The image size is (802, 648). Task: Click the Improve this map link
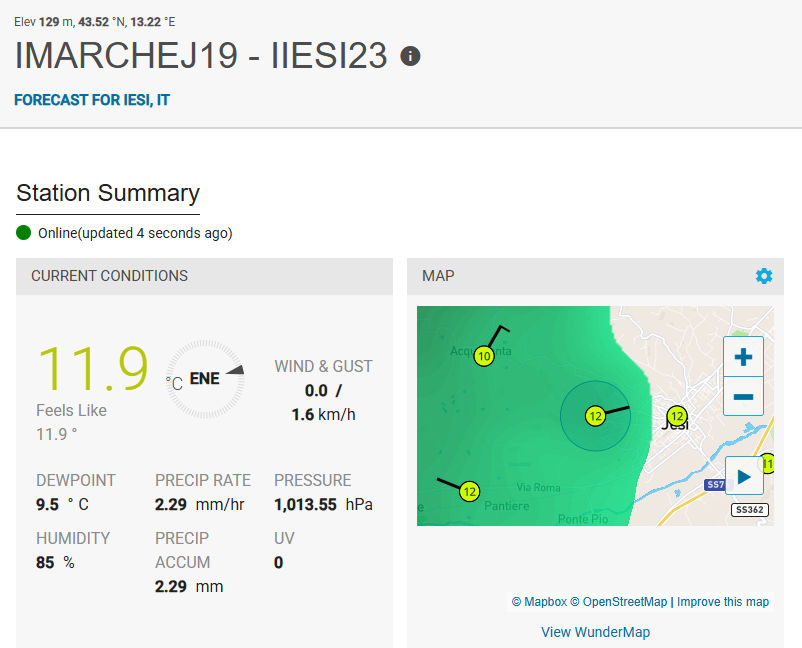click(723, 602)
